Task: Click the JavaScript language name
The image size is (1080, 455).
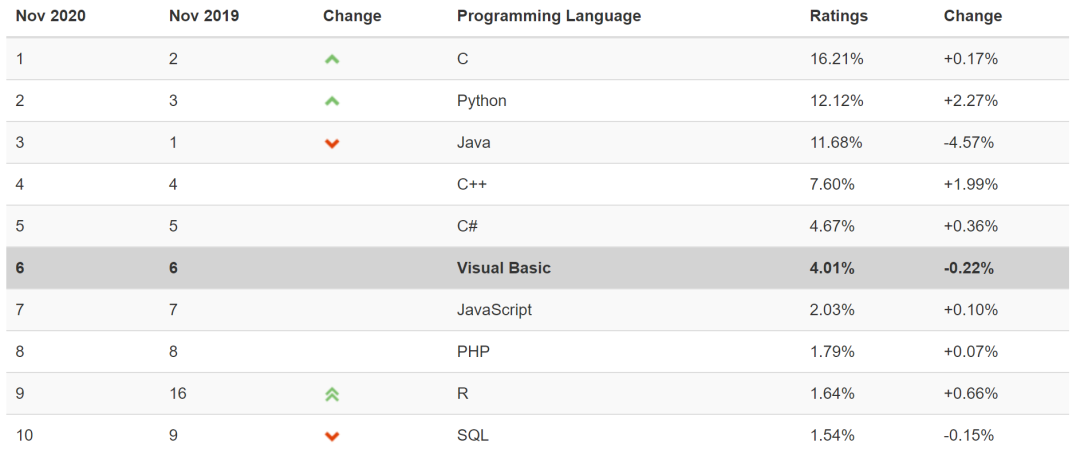Action: 495,310
